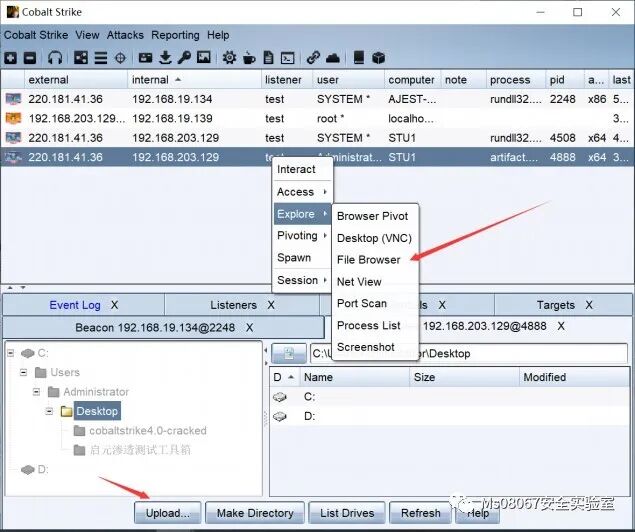Click the C: drive icon in file list
The image size is (635, 532).
click(x=279, y=397)
